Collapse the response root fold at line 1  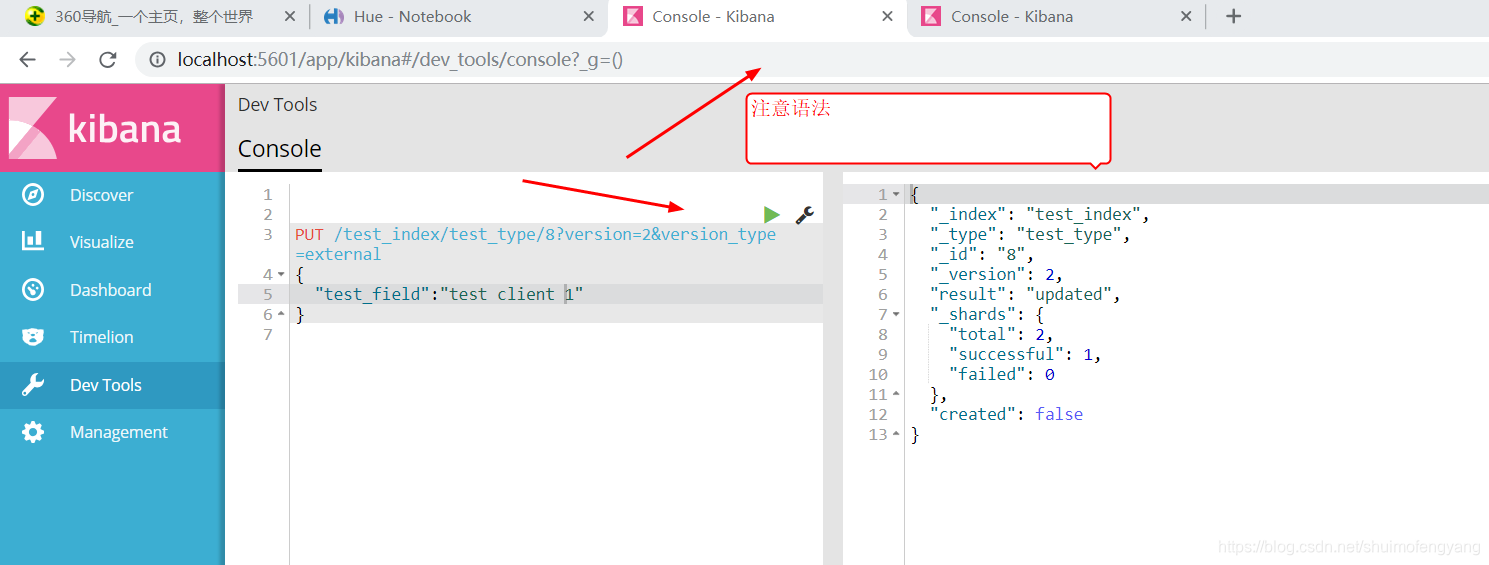[896, 194]
